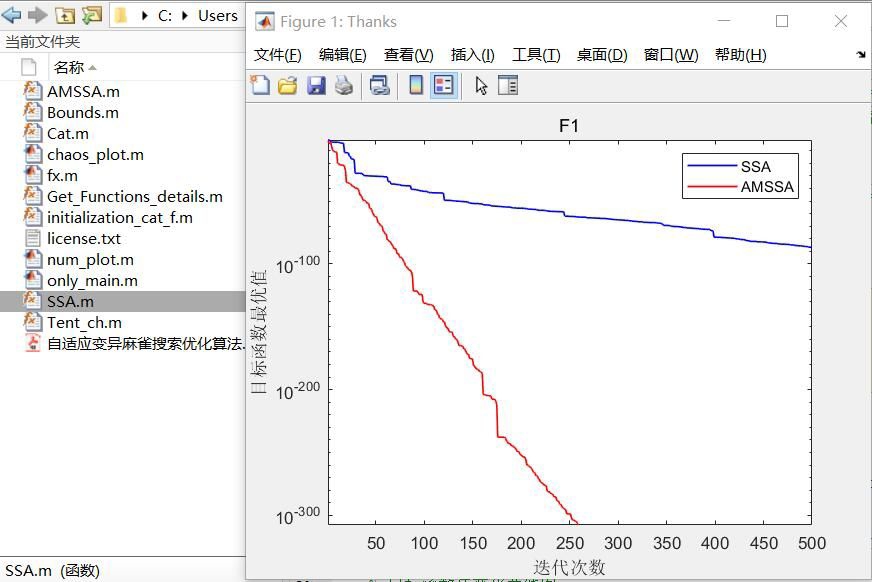872x582 pixels.
Task: Click the MATLAB logo in figure title bar
Action: pyautogui.click(x=265, y=22)
